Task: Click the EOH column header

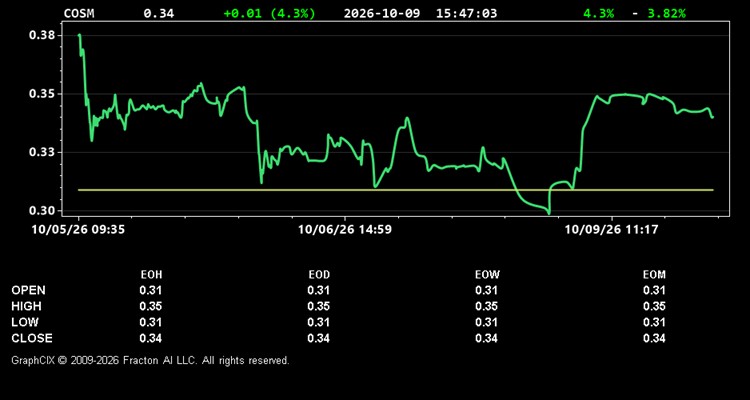Action: 151,275
